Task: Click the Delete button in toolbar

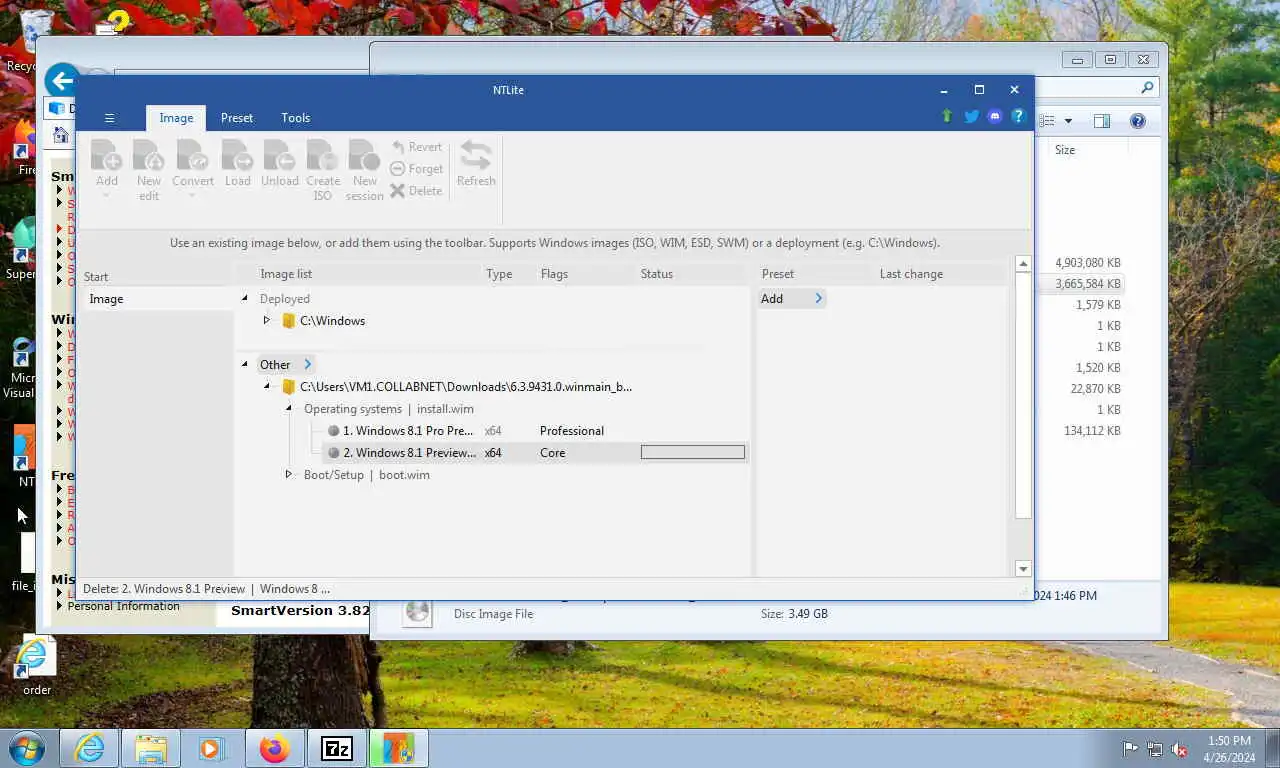Action: (416, 191)
